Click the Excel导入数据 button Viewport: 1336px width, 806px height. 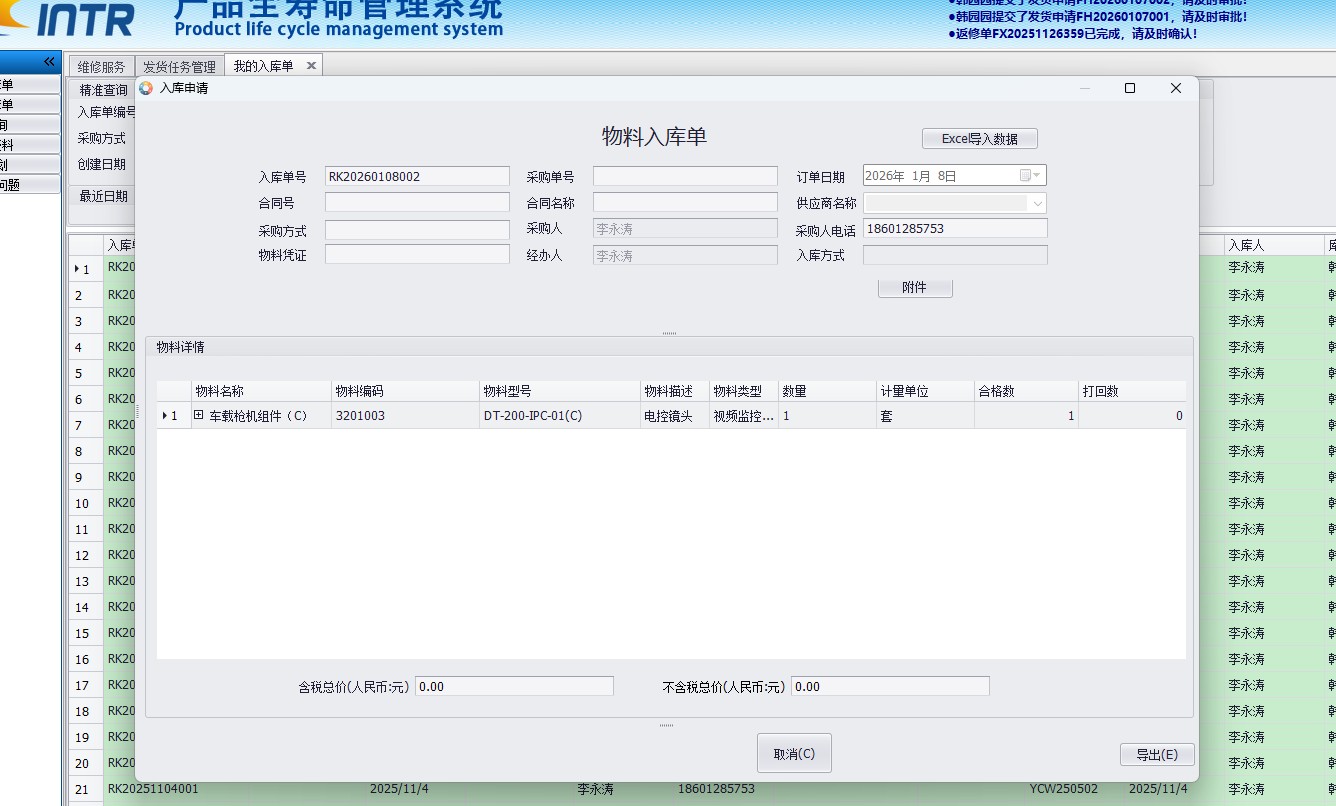pos(979,139)
